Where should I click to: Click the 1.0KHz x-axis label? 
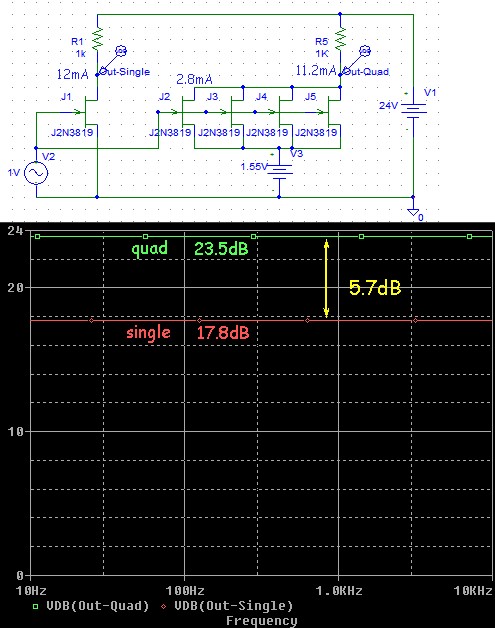click(339, 590)
